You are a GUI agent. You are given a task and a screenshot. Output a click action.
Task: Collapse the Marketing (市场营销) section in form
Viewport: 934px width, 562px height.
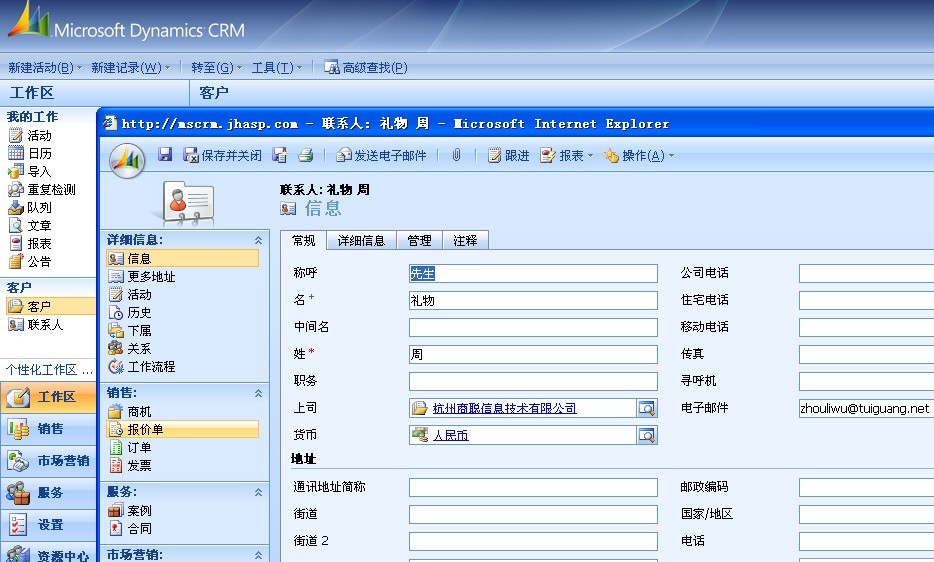pyautogui.click(x=259, y=555)
